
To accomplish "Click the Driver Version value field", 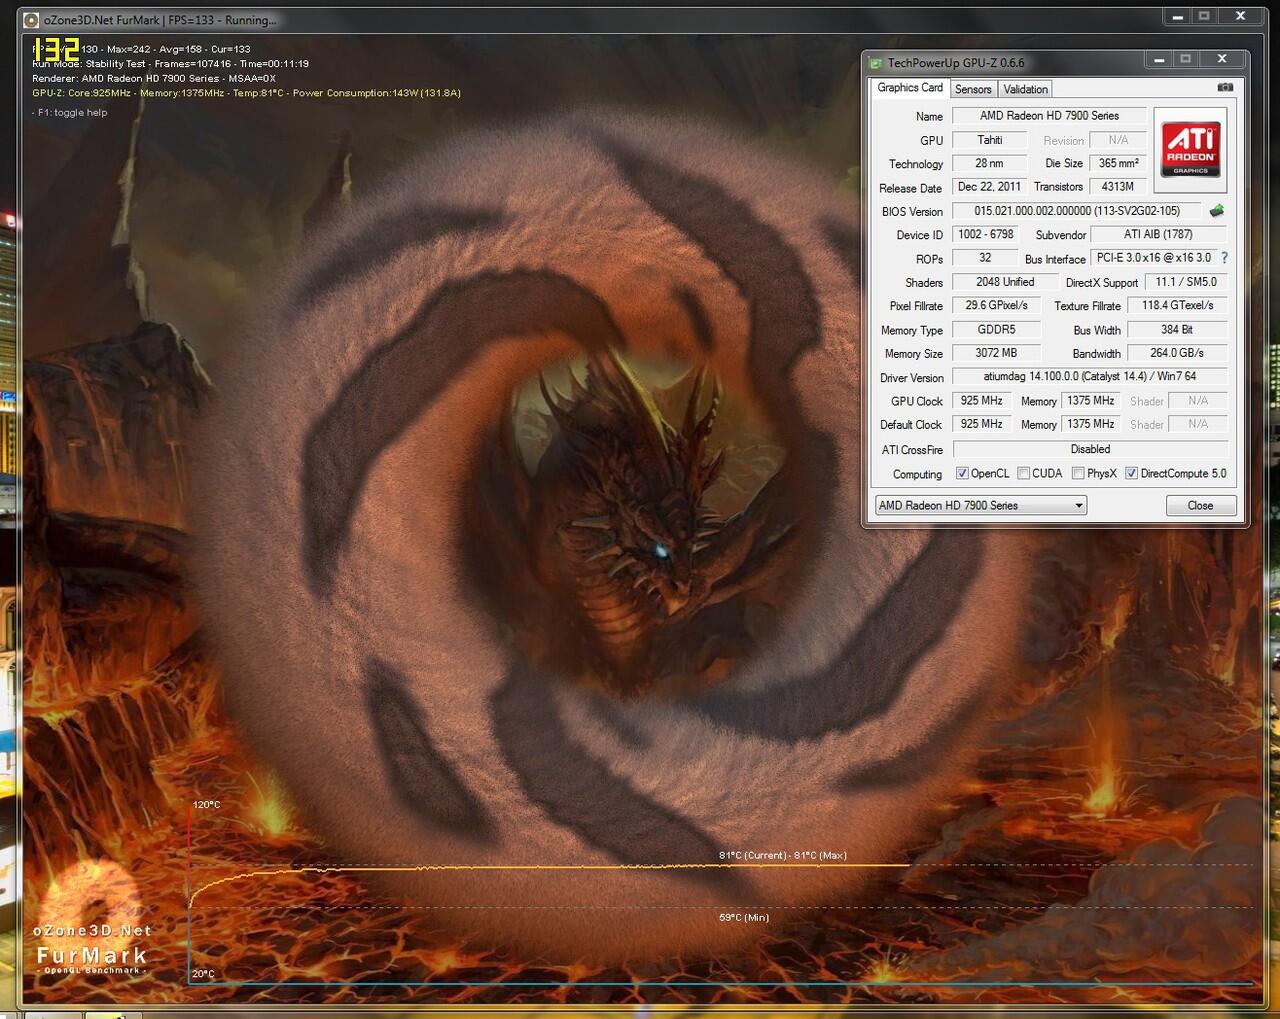I will (x=1090, y=377).
